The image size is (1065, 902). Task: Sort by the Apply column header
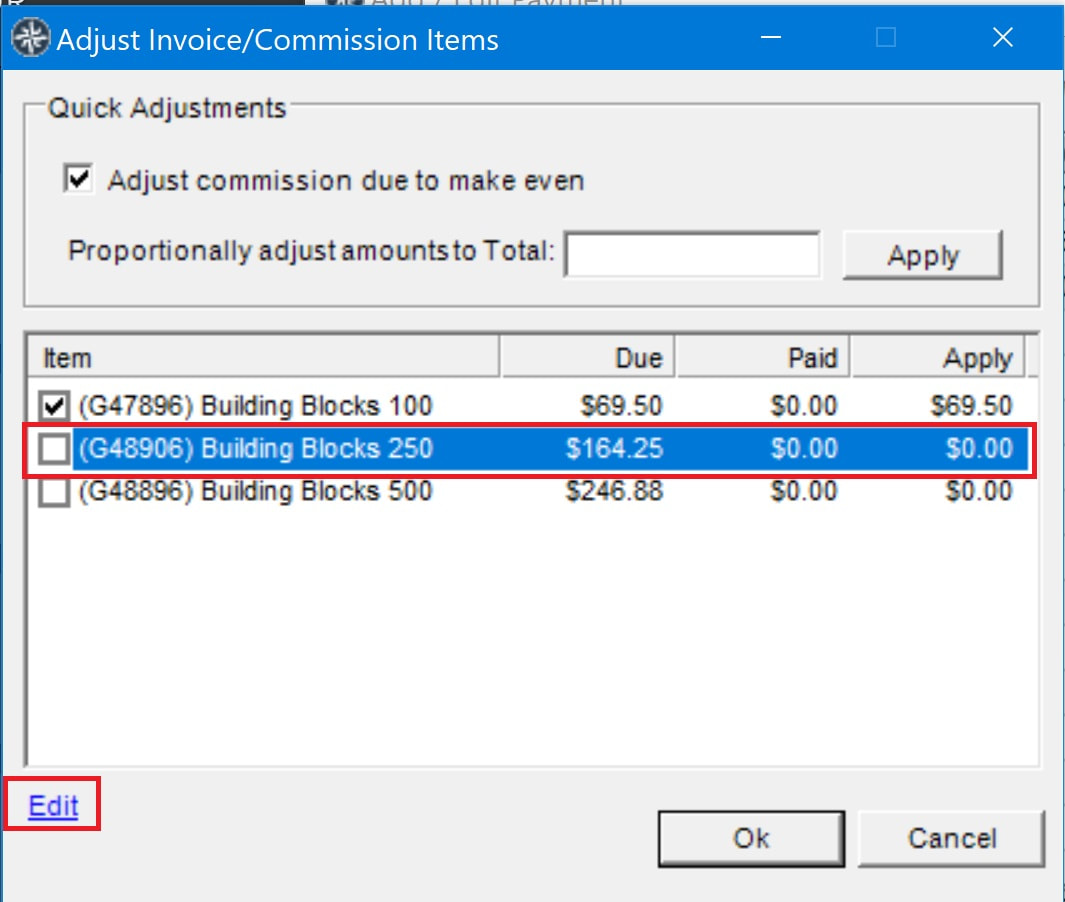pyautogui.click(x=938, y=357)
